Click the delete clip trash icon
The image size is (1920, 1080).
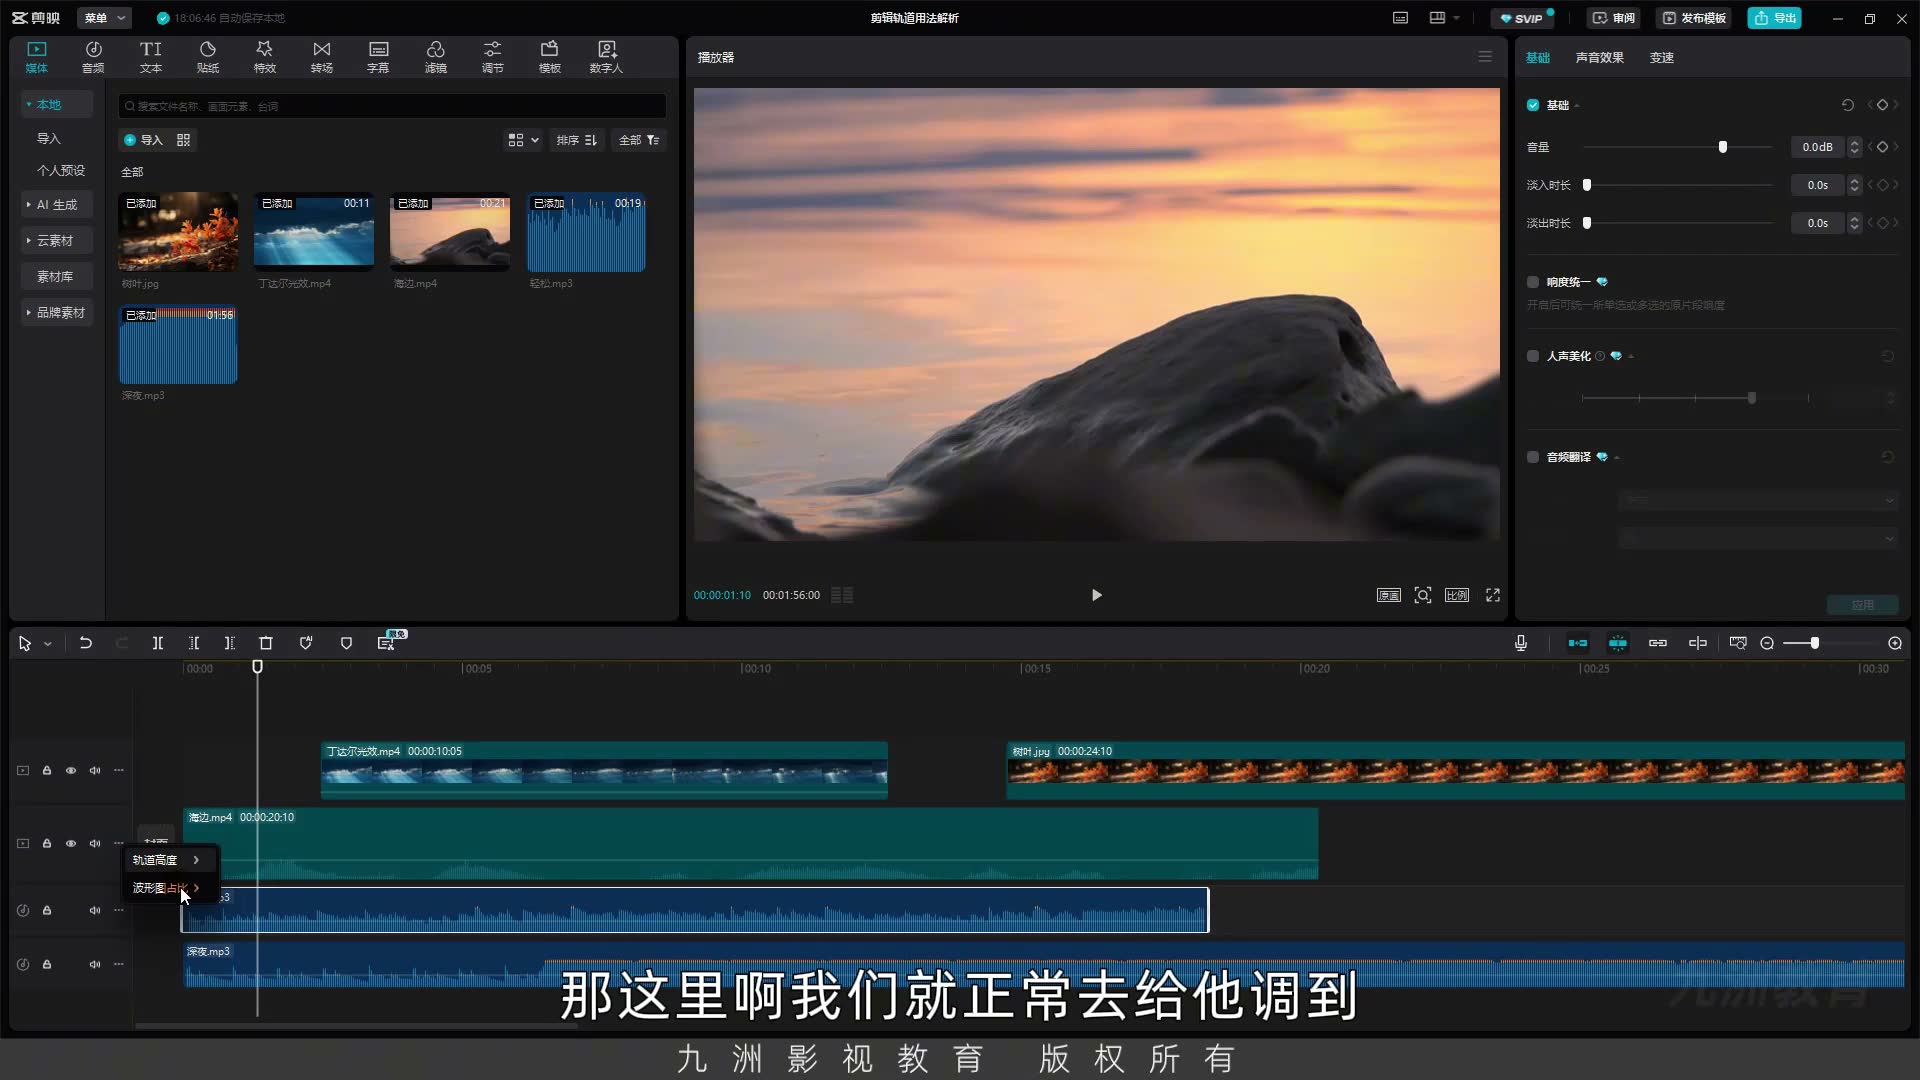[x=266, y=643]
